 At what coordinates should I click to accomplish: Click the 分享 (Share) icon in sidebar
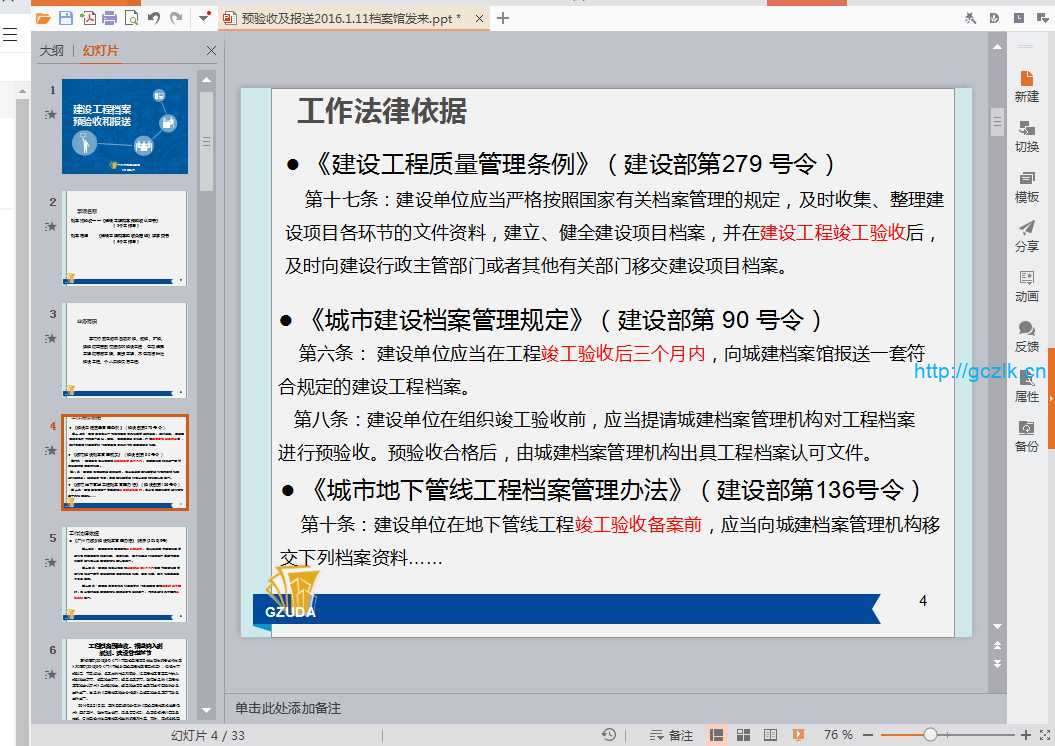tap(1026, 235)
